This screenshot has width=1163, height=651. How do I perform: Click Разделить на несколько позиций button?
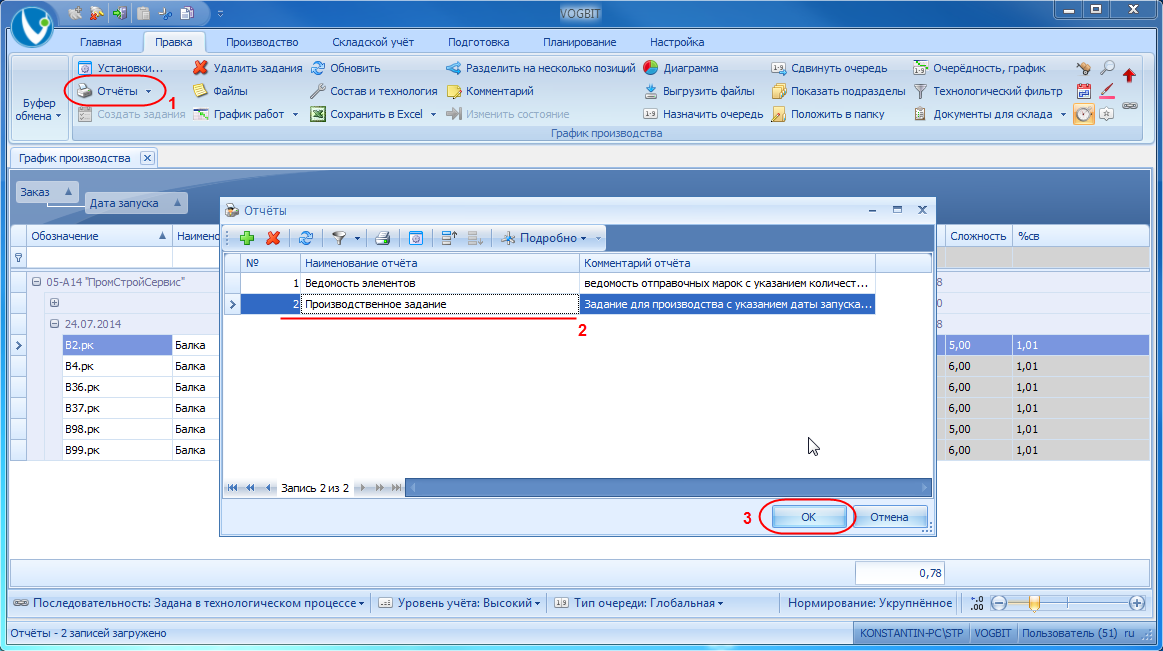[x=541, y=68]
